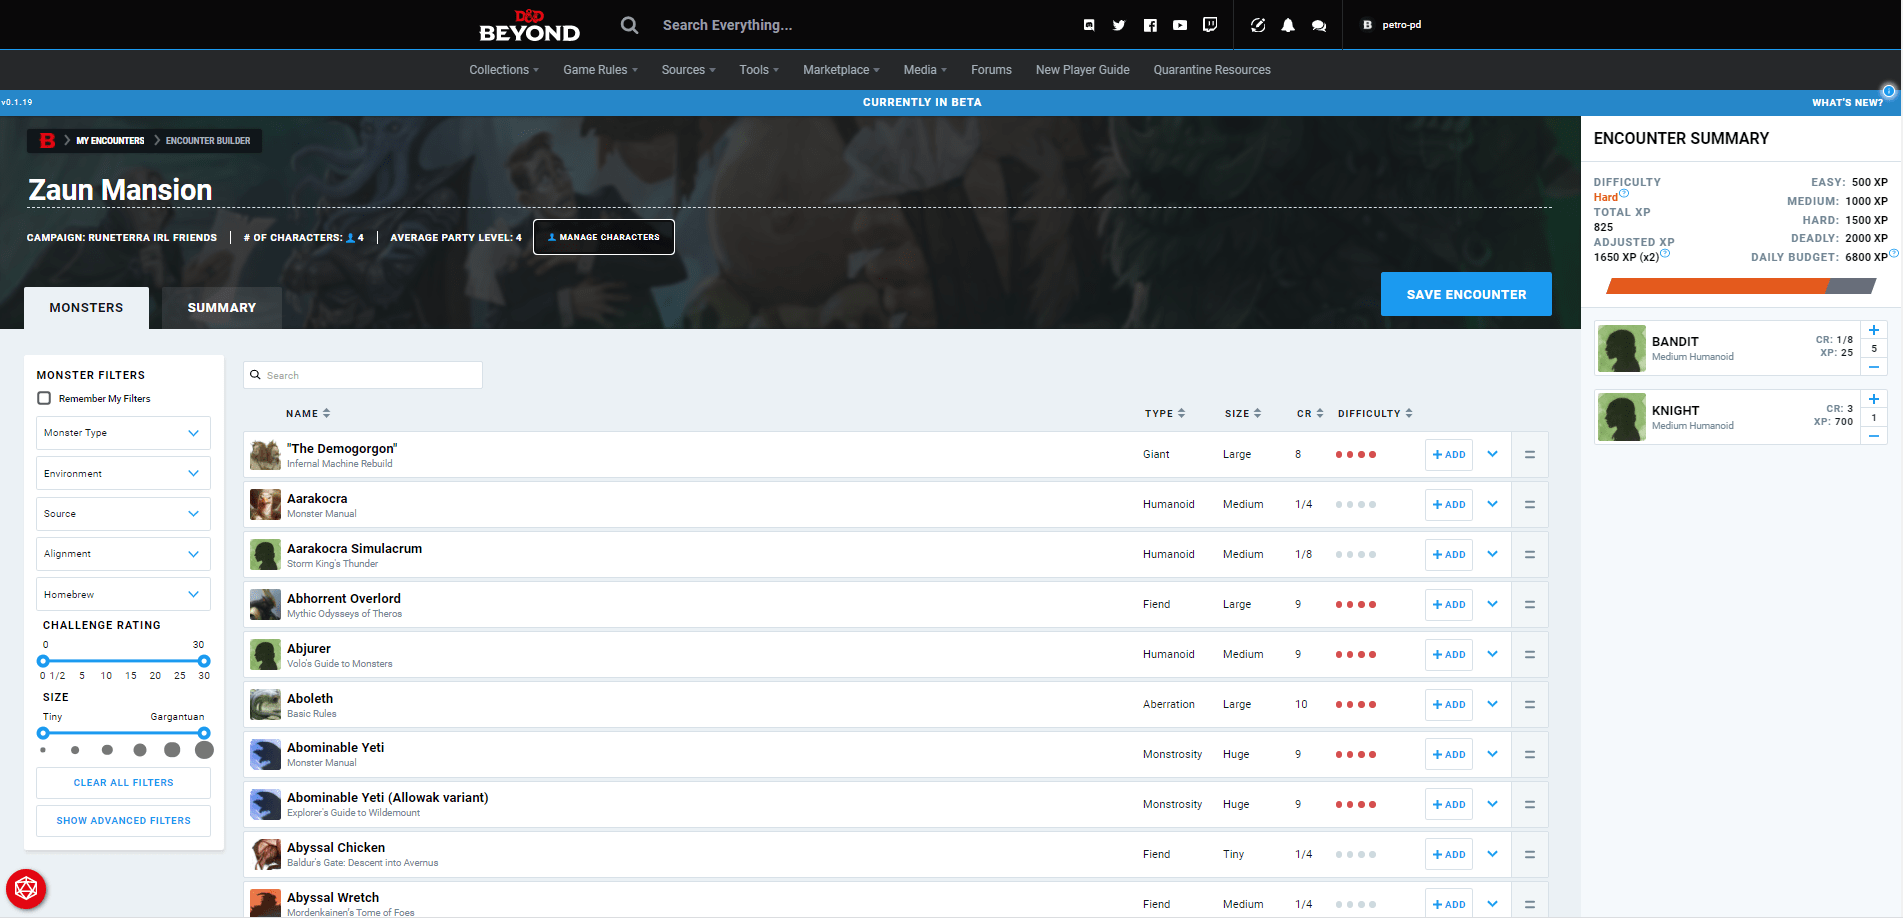Expand the Abominable Yeti row details chevron
The width and height of the screenshot is (1903, 920).
pyautogui.click(x=1493, y=753)
